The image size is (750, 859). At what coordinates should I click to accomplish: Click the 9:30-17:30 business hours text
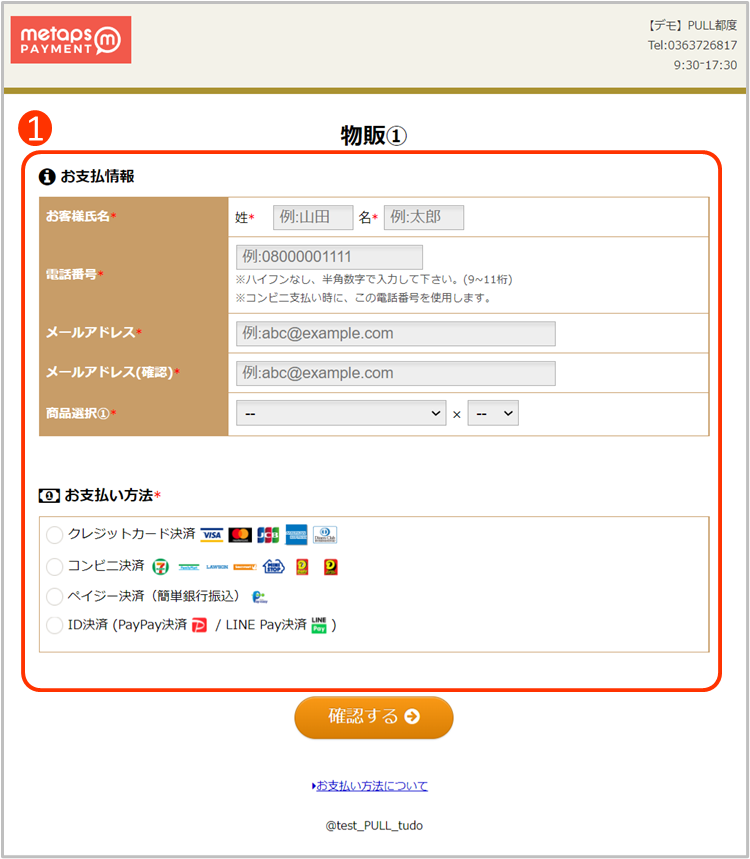point(705,65)
